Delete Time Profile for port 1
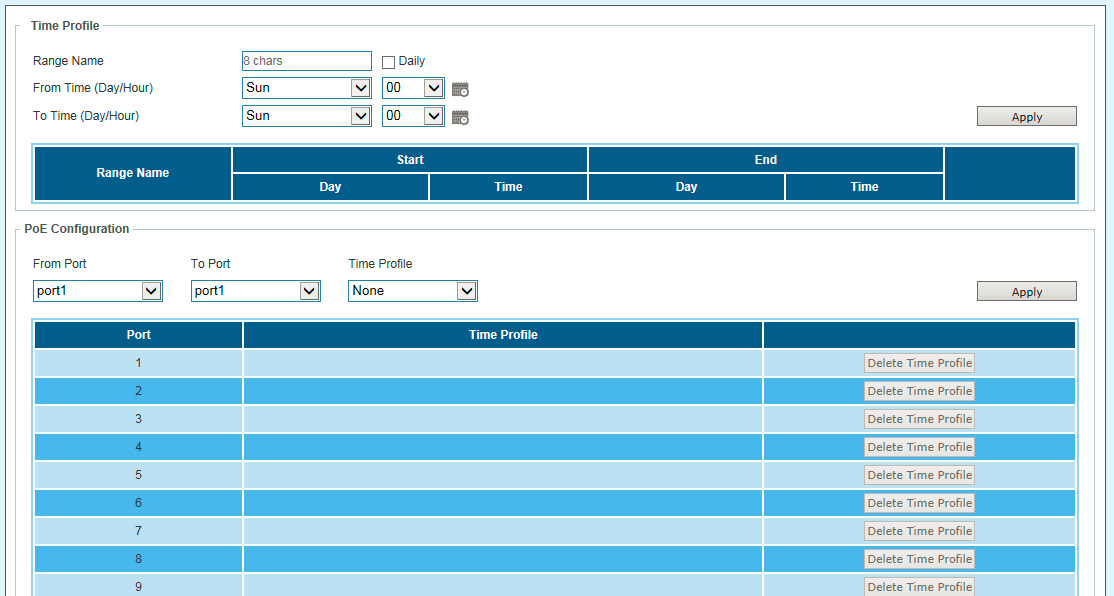1114x596 pixels. pos(919,363)
